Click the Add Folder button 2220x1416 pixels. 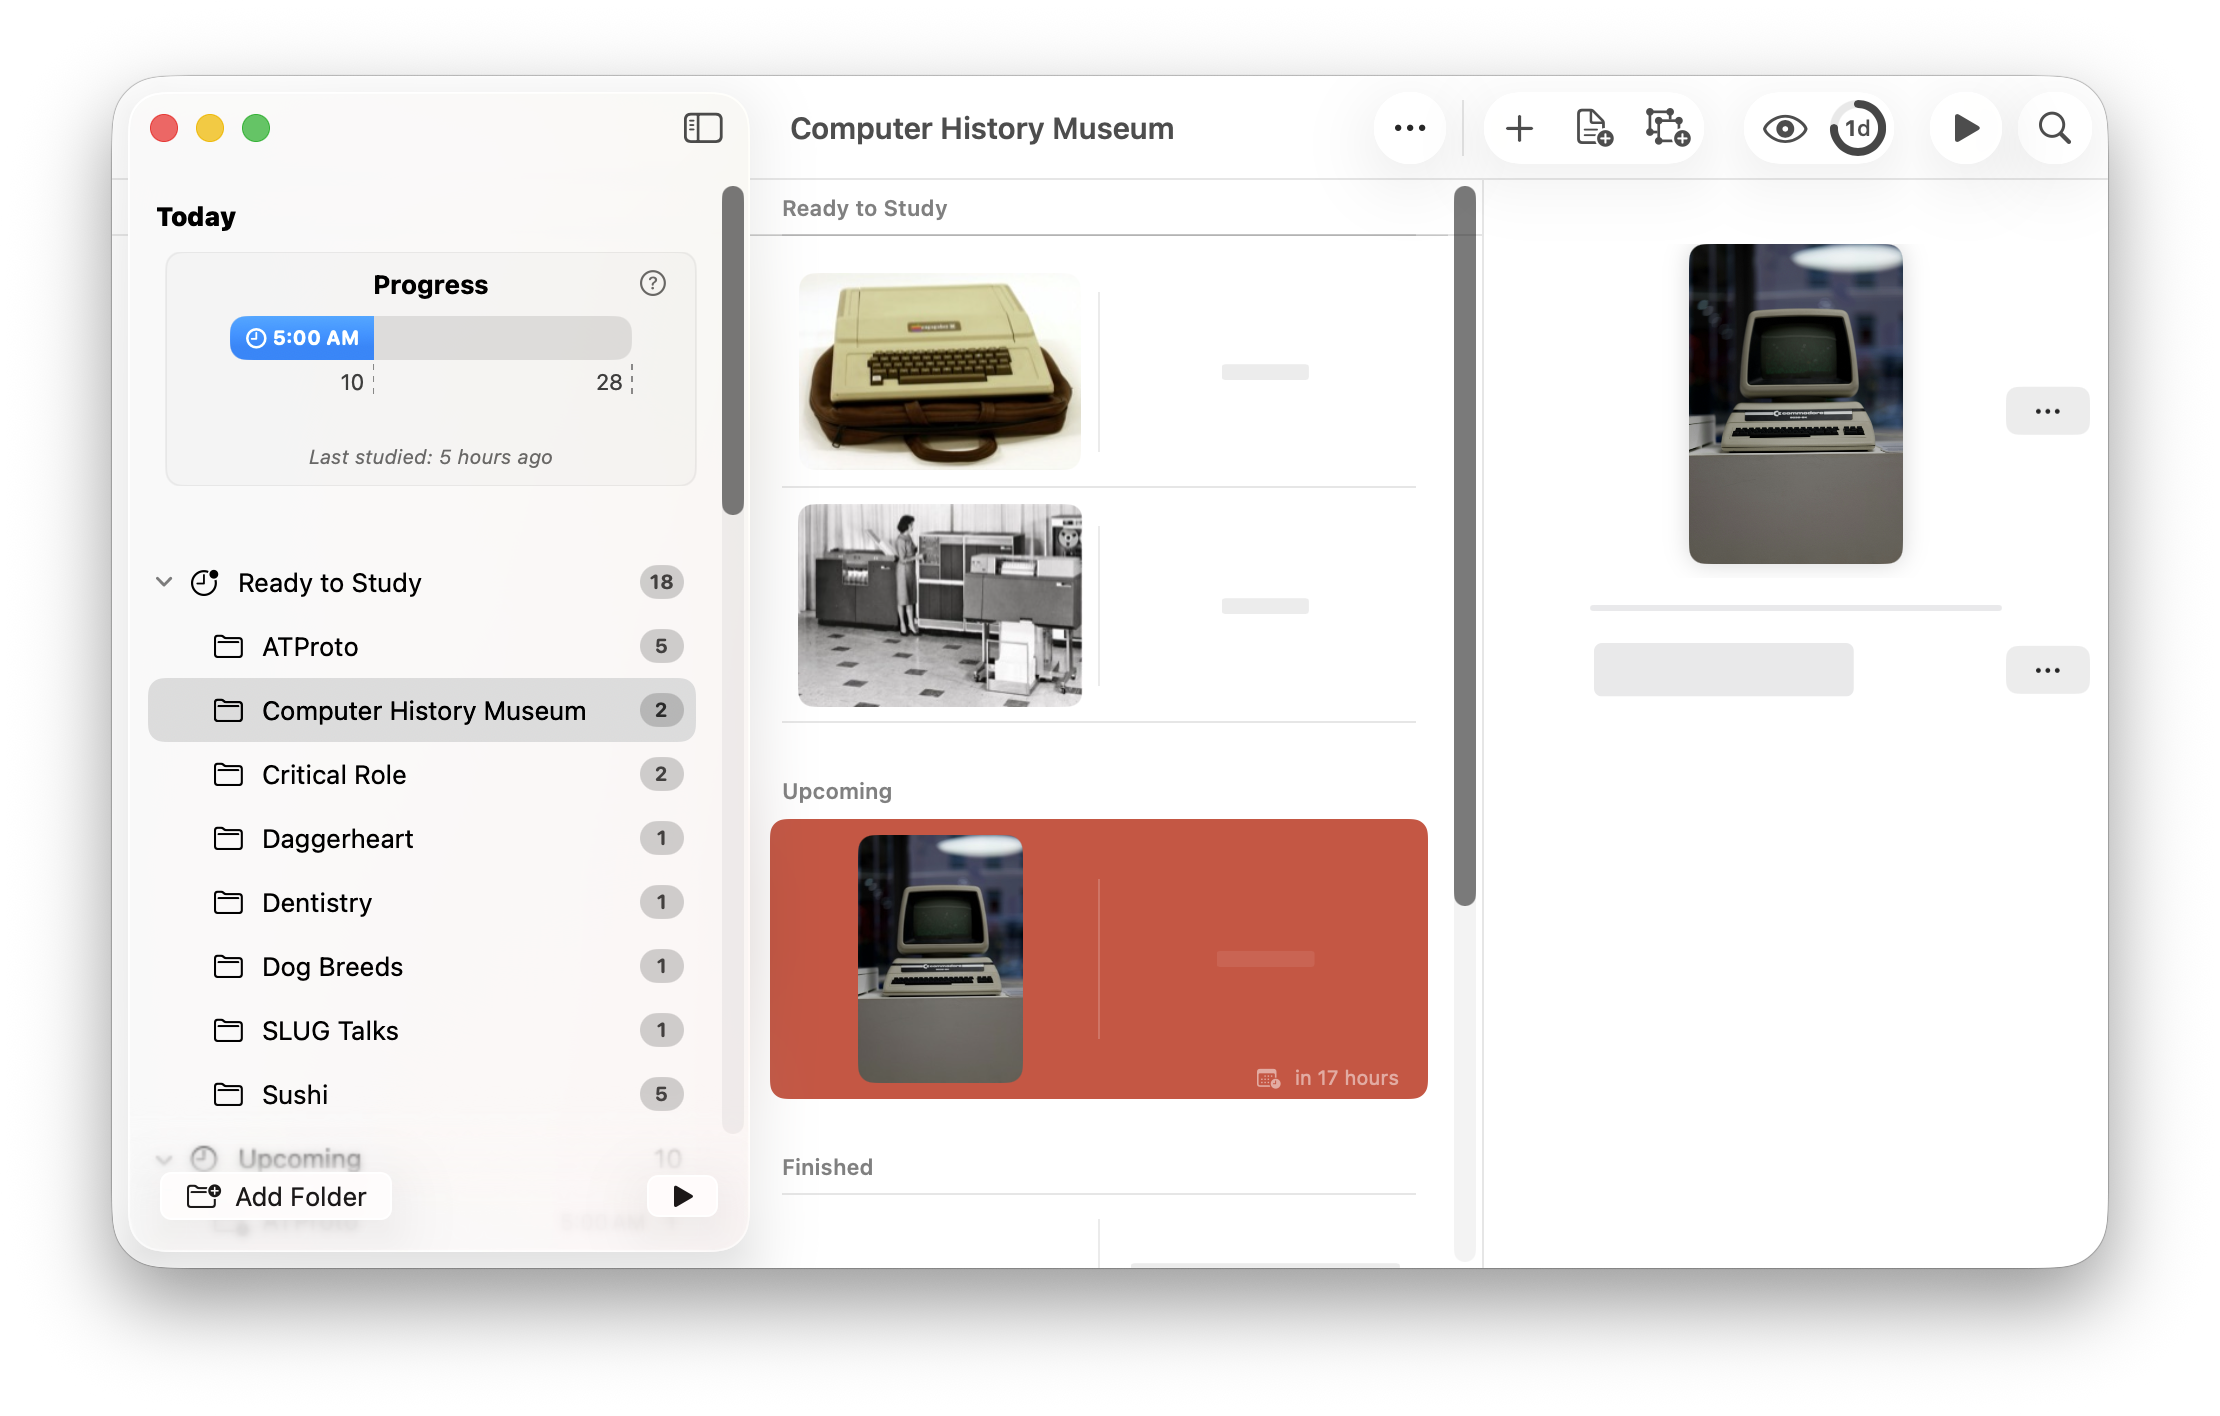coord(276,1196)
